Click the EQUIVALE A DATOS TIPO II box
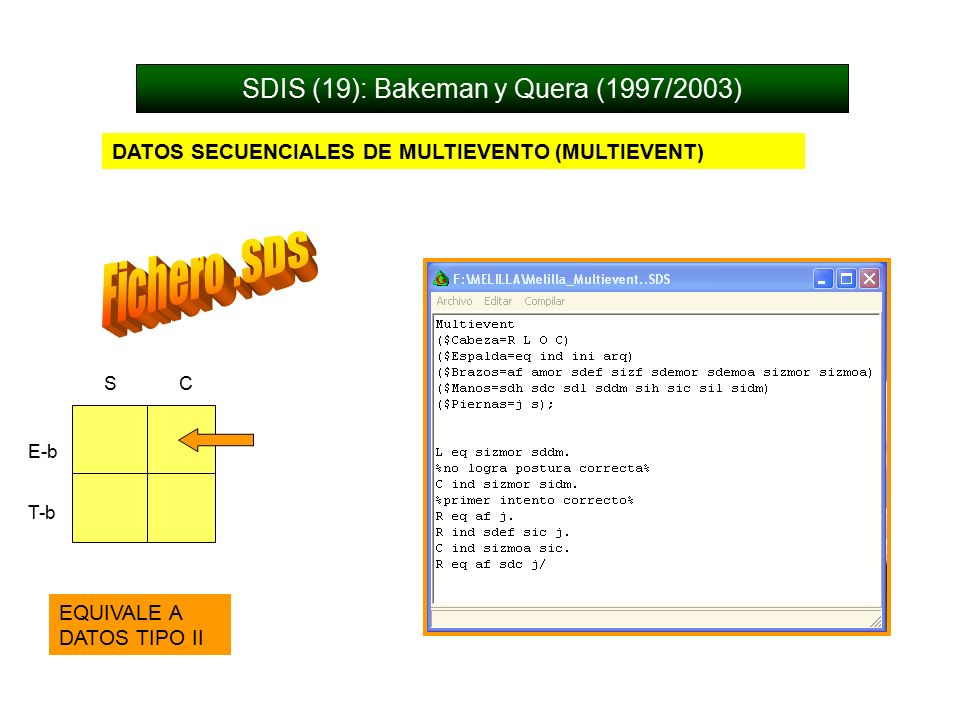Image resolution: width=960 pixels, height=720 pixels. [140, 624]
